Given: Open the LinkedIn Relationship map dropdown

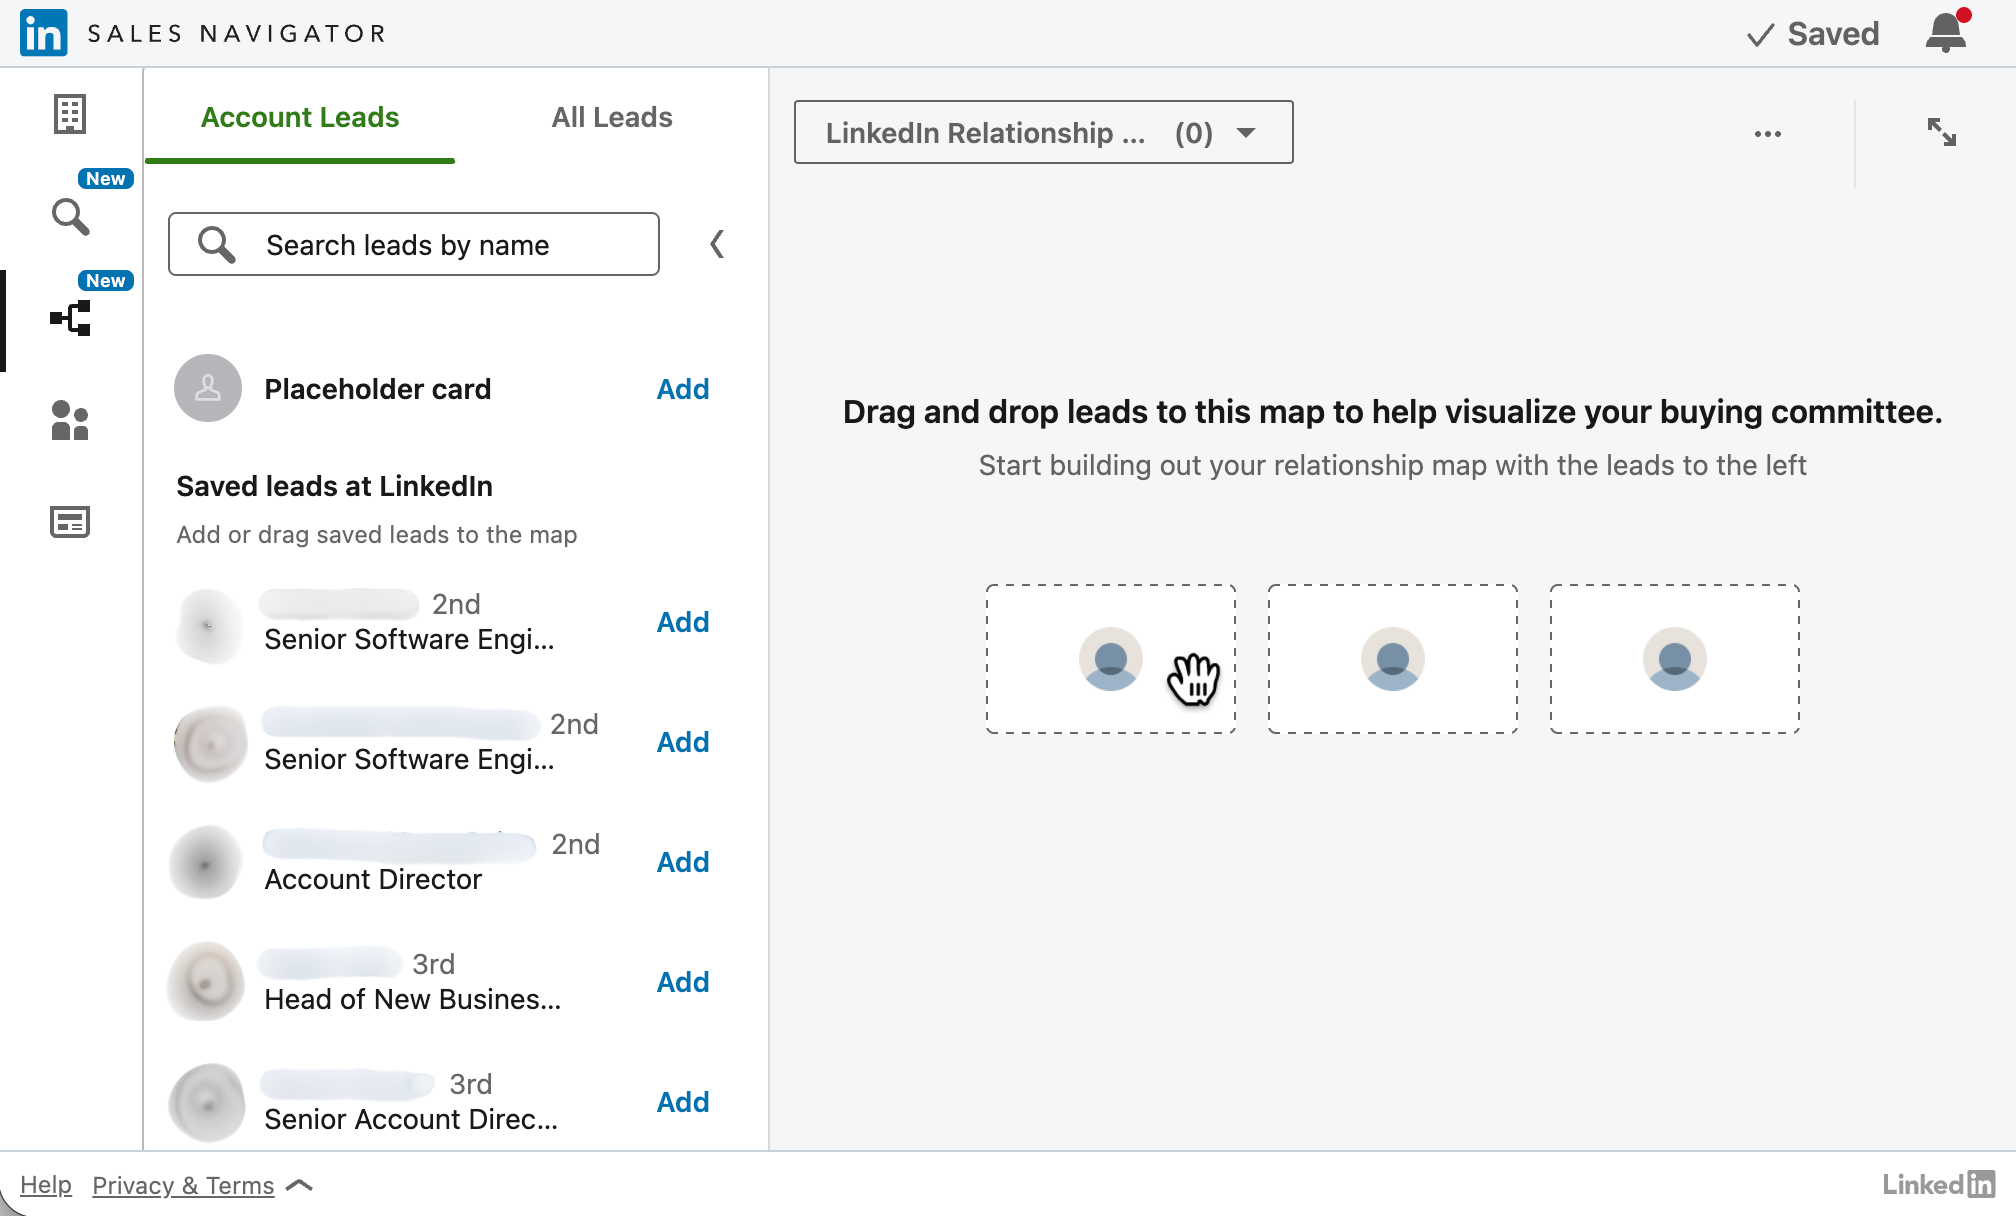Looking at the screenshot, I should 1043,132.
